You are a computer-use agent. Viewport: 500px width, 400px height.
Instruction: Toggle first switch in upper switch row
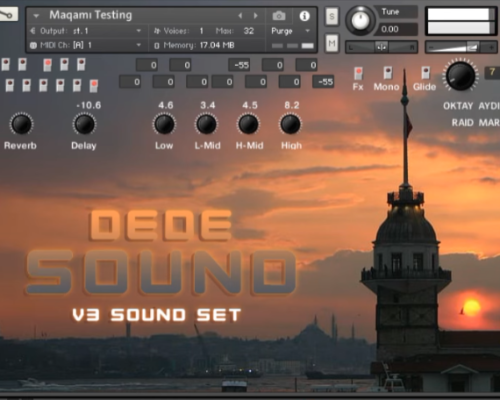(x=6, y=64)
